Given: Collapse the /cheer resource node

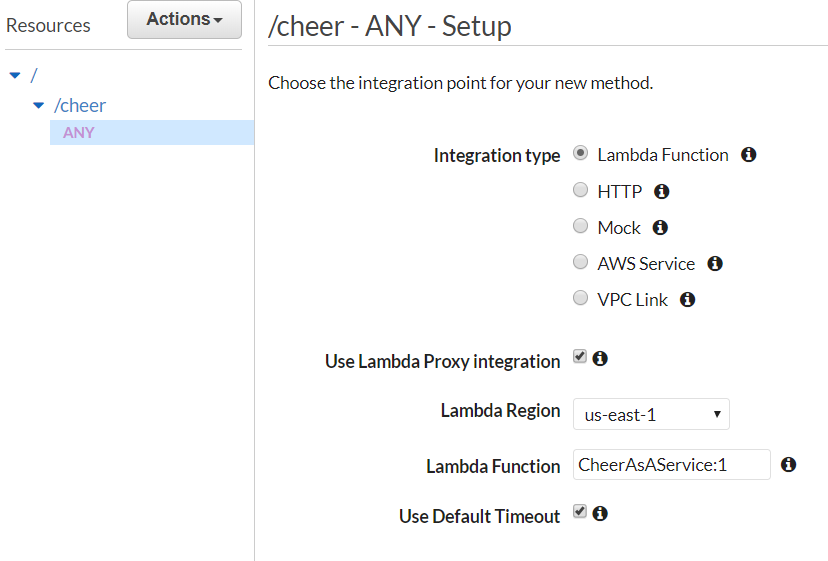Looking at the screenshot, I should pyautogui.click(x=39, y=105).
